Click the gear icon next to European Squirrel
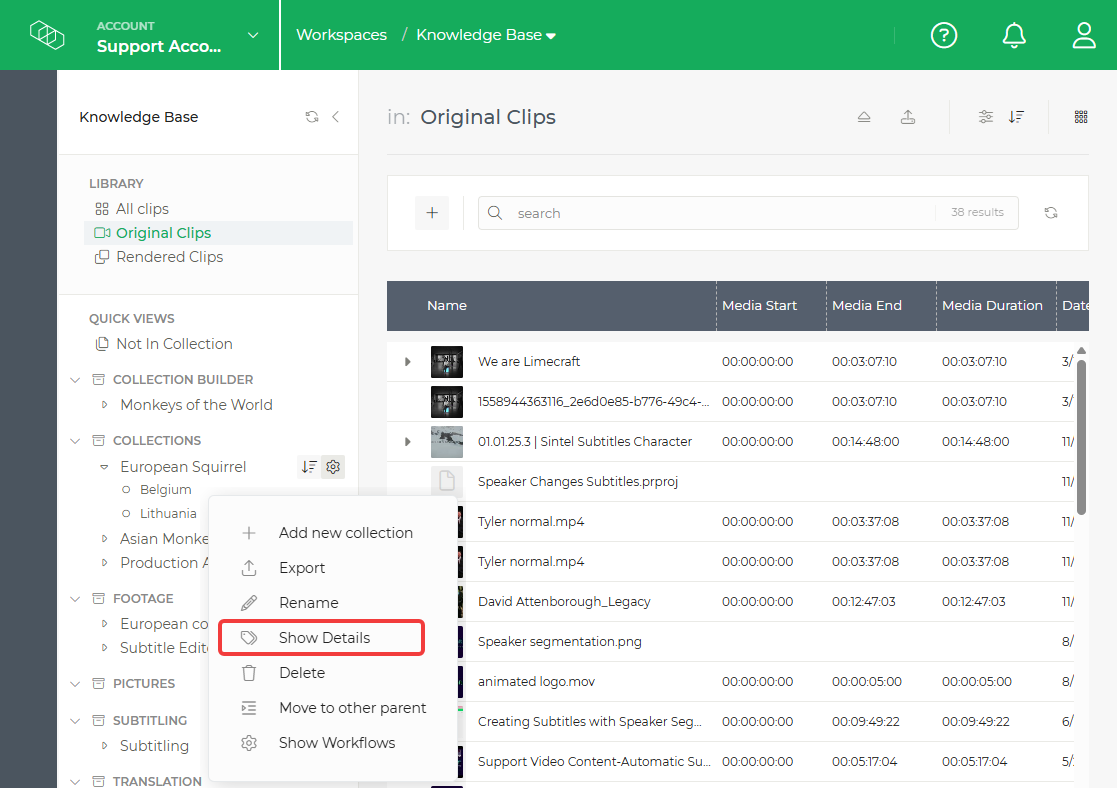 pos(333,467)
